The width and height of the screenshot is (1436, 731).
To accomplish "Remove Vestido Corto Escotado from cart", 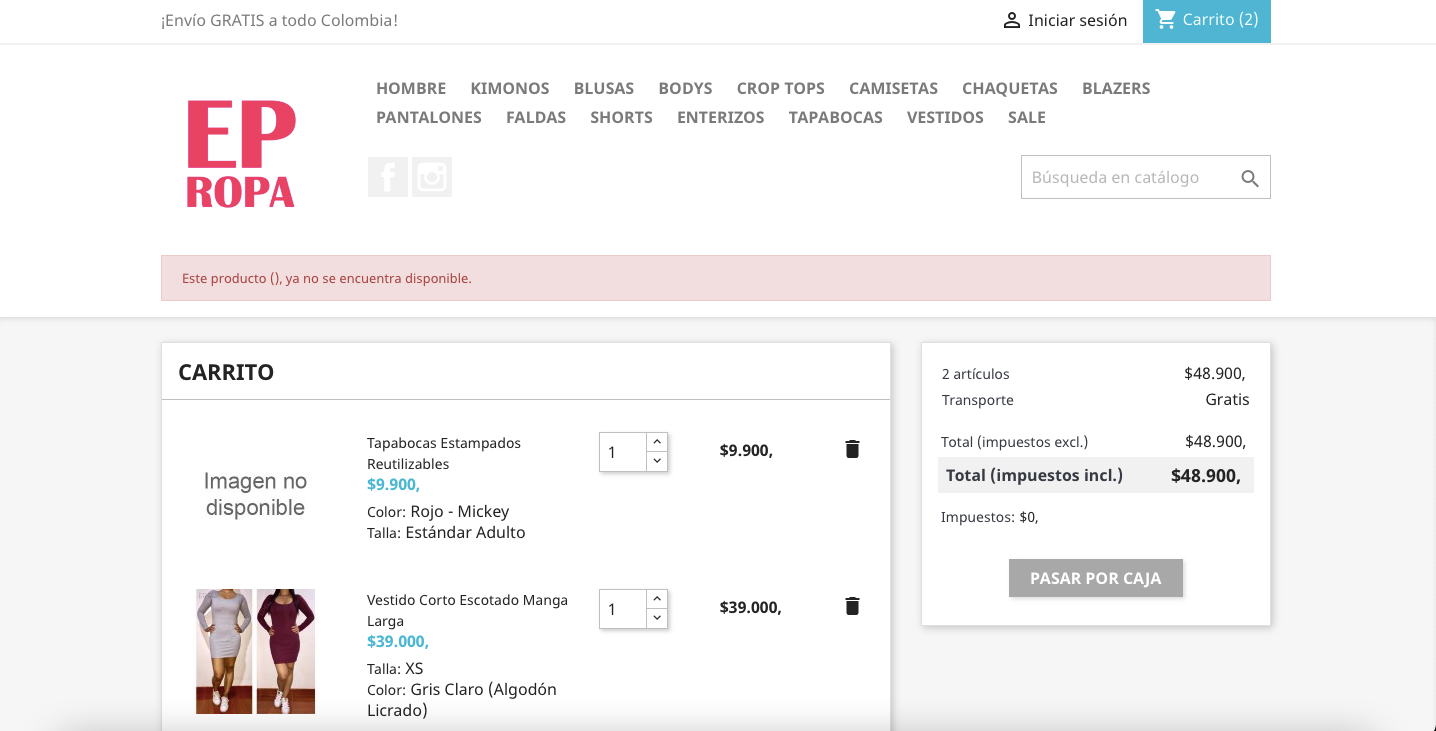I will pos(852,606).
